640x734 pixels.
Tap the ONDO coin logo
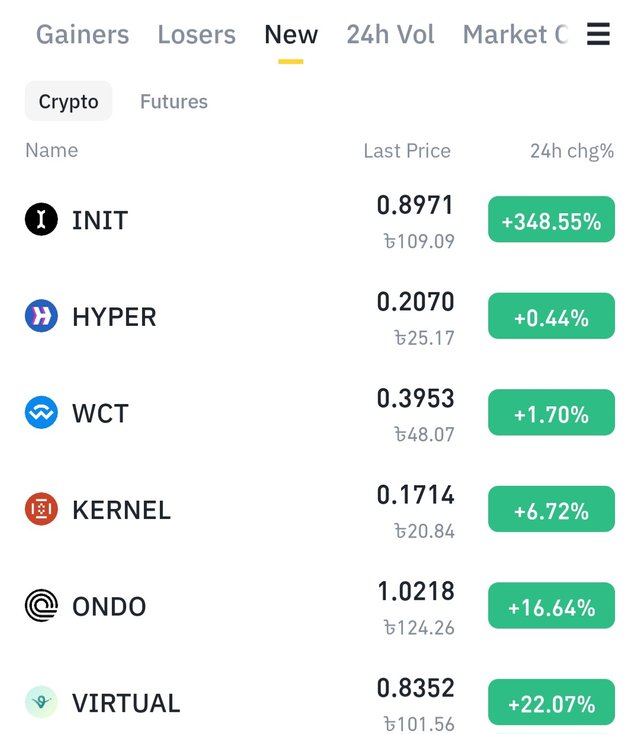(x=41, y=605)
